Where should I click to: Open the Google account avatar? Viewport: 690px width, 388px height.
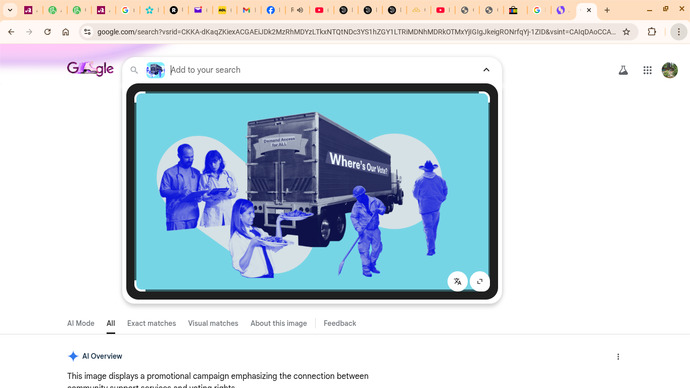(670, 70)
